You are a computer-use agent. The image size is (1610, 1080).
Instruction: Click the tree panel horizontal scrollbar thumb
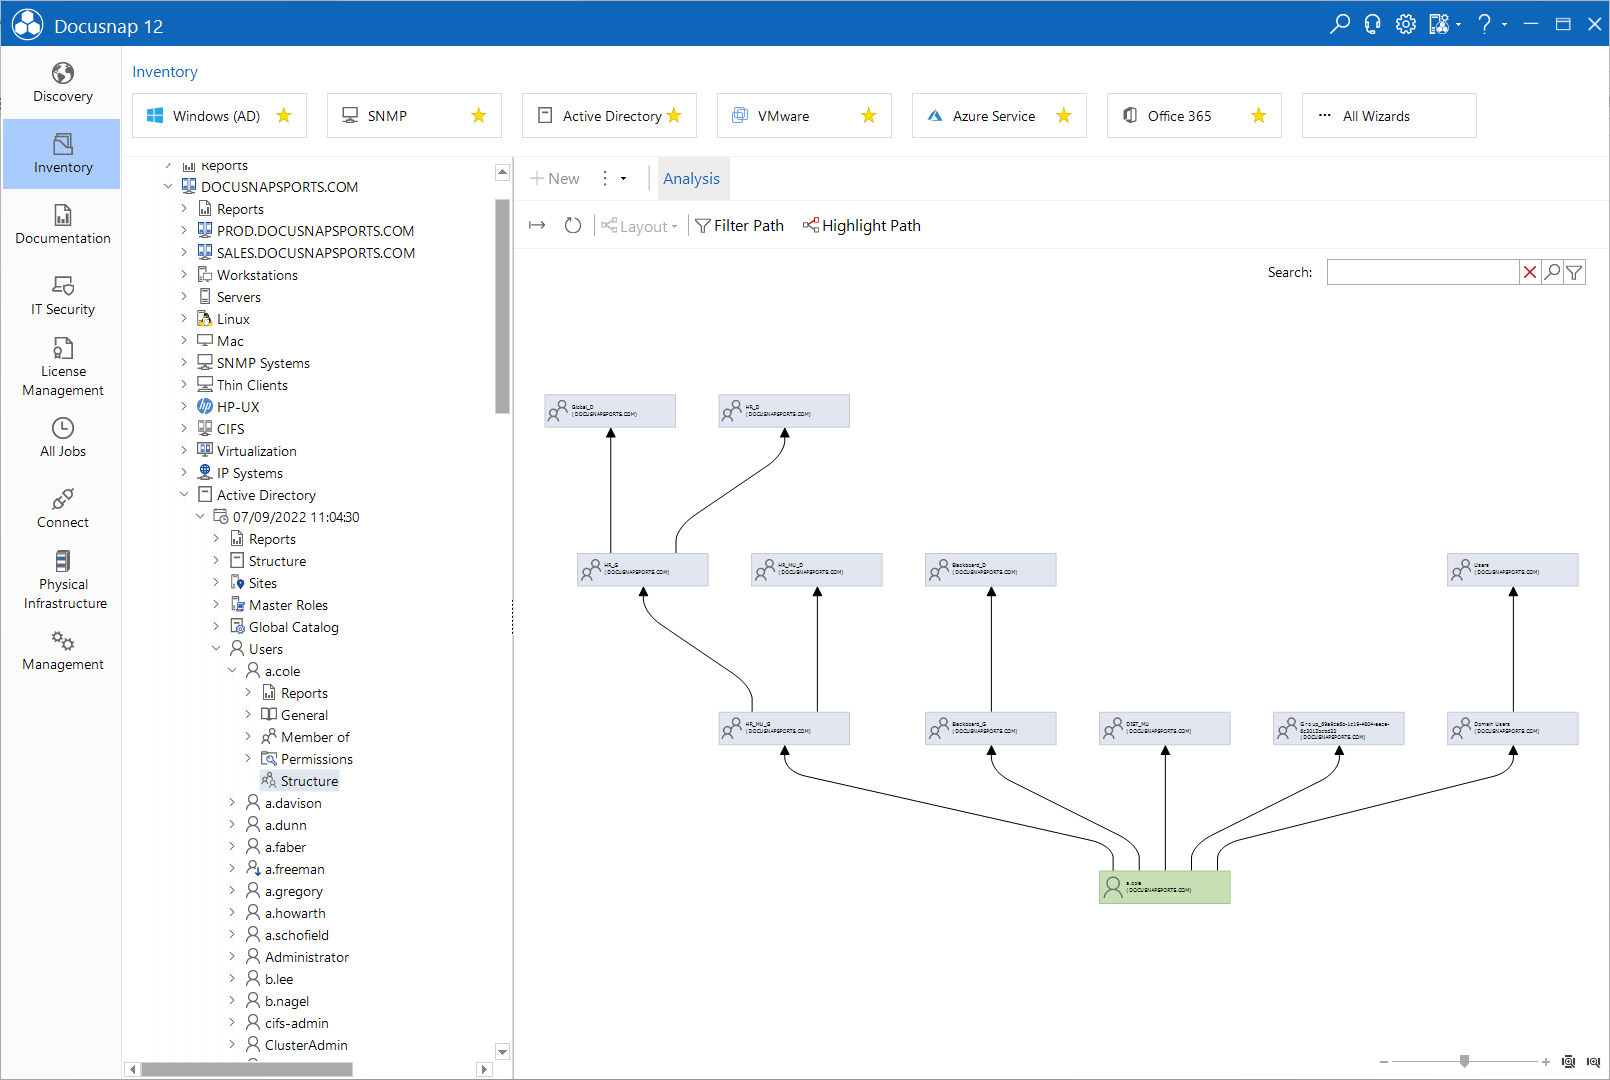coord(247,1069)
